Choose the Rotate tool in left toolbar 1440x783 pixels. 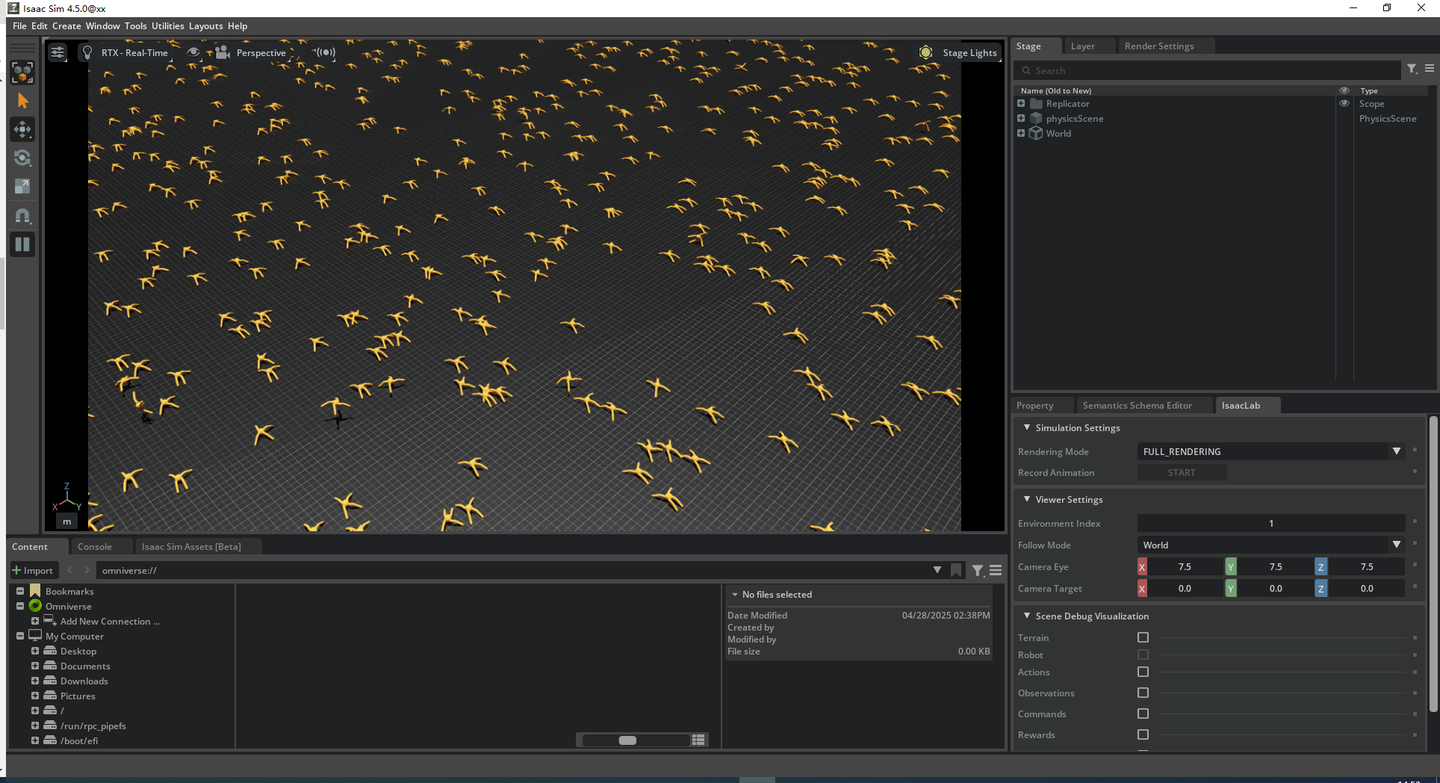coord(22,158)
